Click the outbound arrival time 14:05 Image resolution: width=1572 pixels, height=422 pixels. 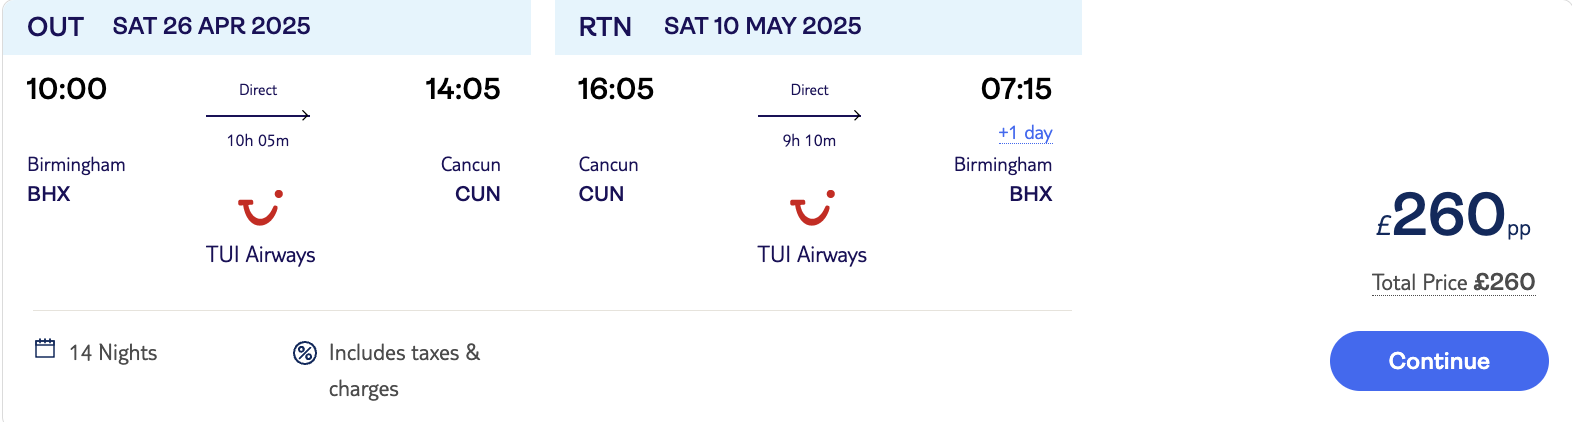pos(463,89)
